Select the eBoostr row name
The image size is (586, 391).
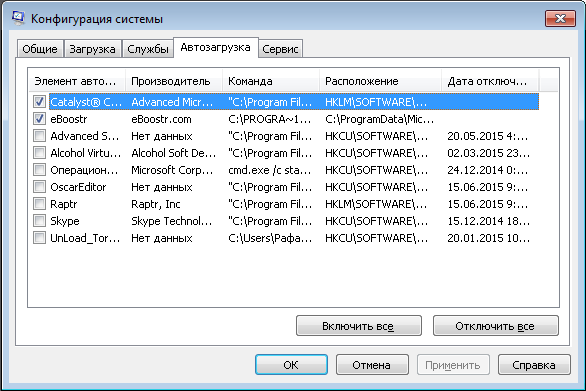point(69,119)
